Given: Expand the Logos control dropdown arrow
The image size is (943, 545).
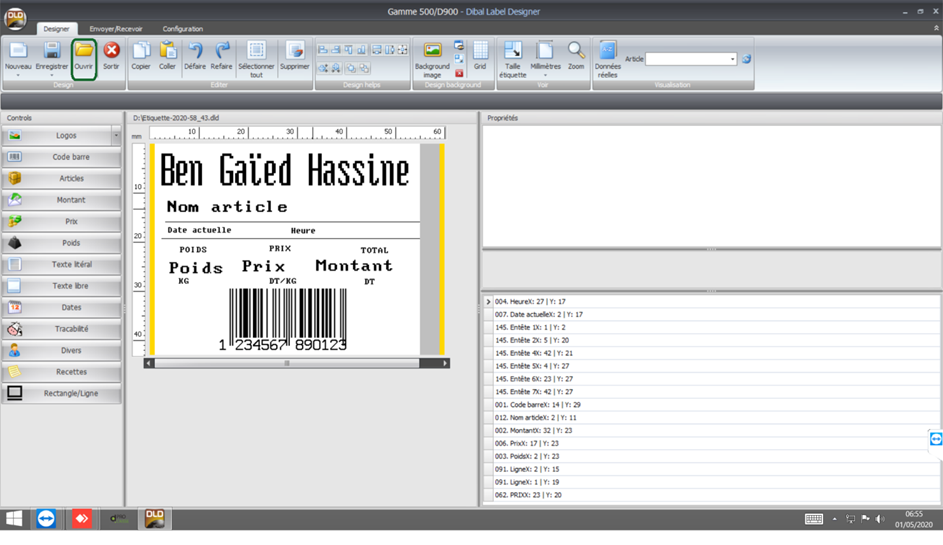Looking at the screenshot, I should click(x=116, y=136).
